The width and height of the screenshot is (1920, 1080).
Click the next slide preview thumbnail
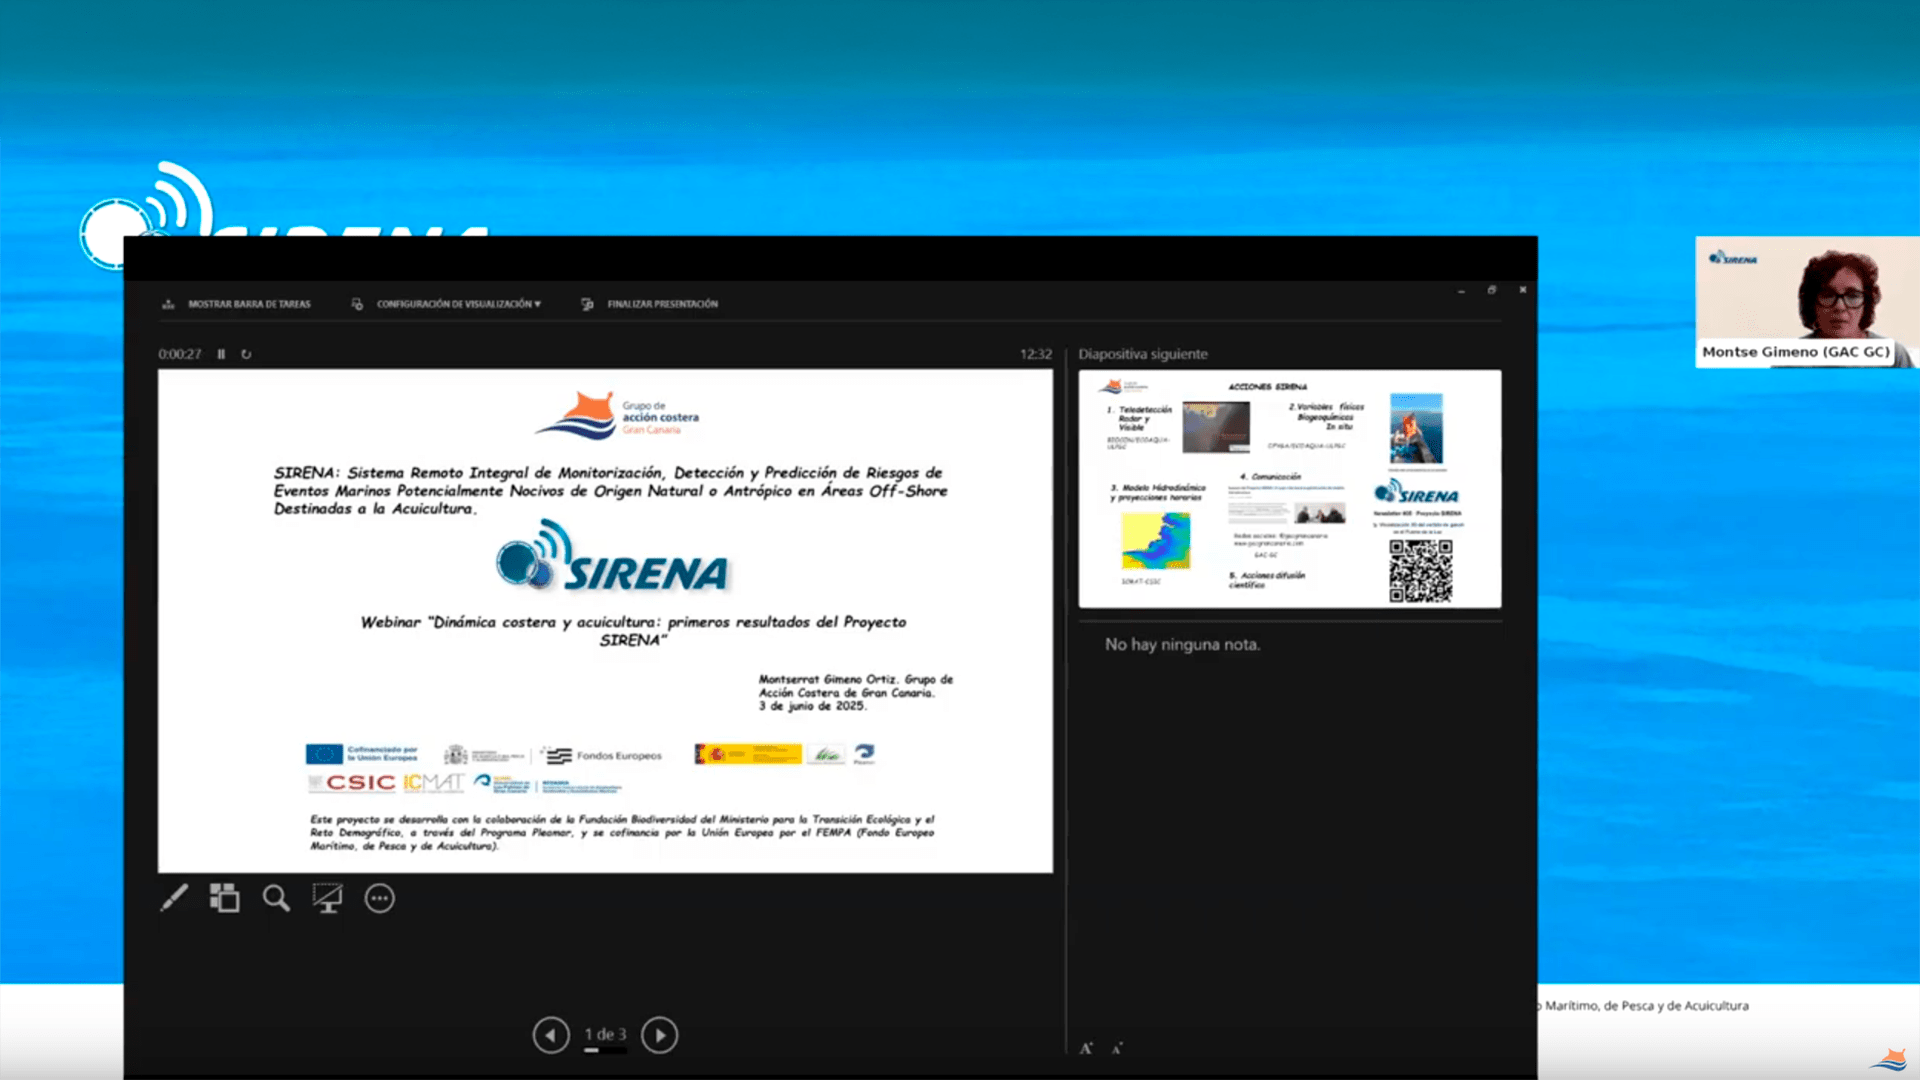pyautogui.click(x=1289, y=489)
